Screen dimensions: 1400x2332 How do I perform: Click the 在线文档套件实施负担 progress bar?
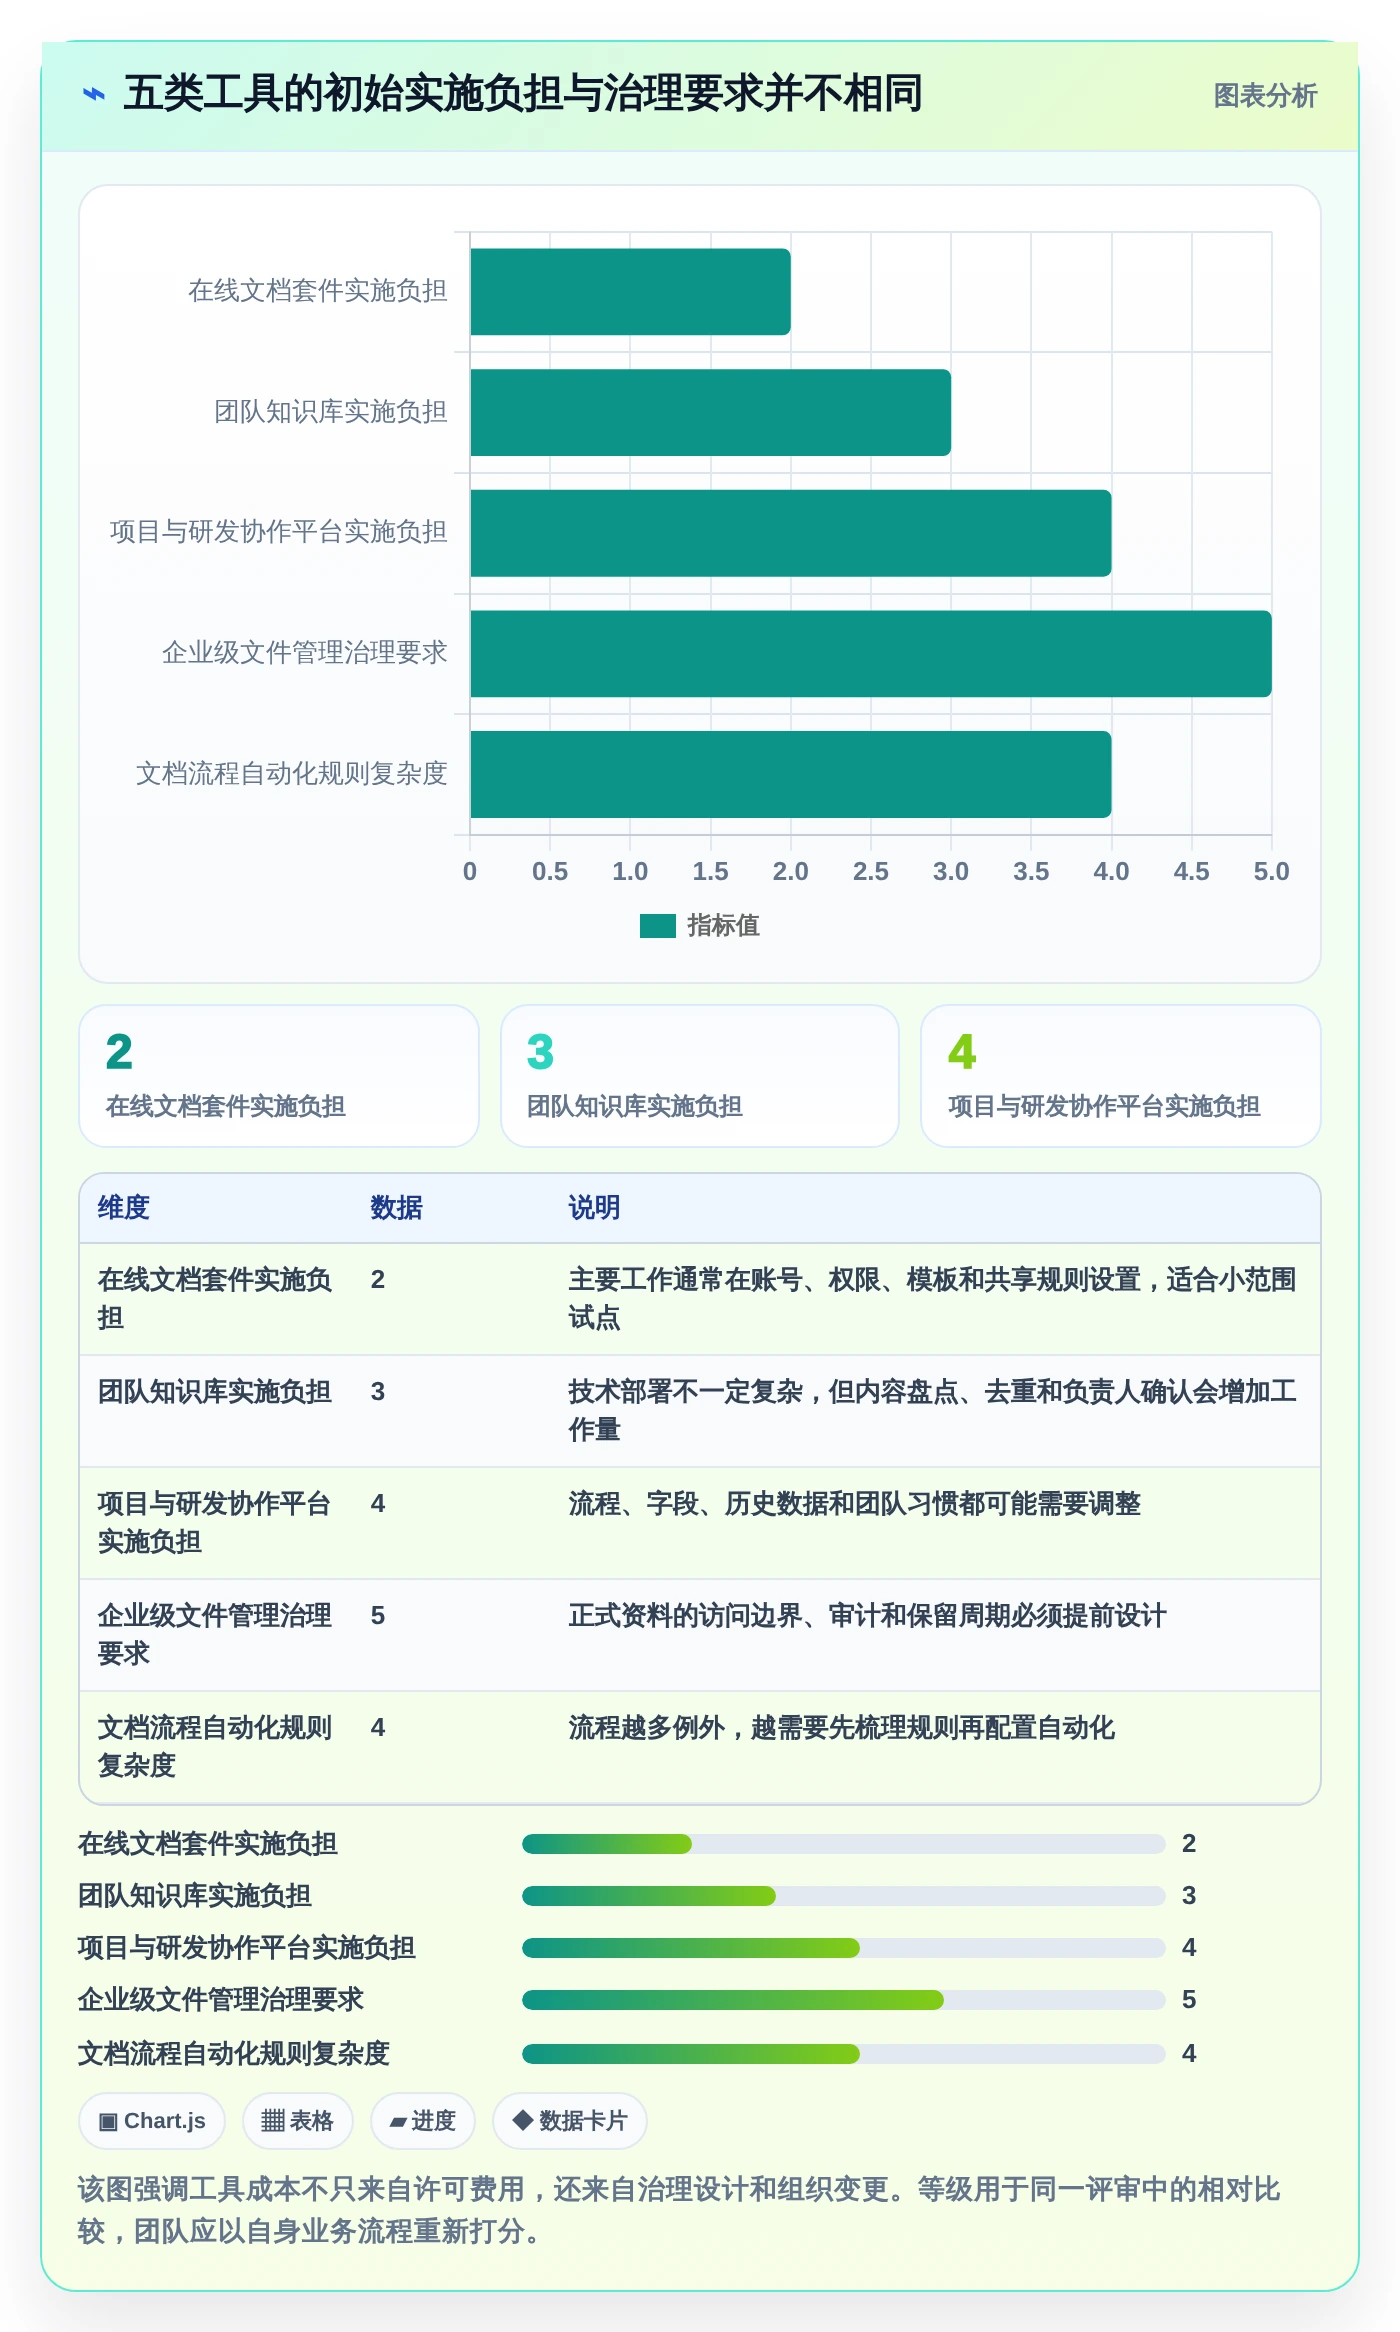[x=844, y=1844]
